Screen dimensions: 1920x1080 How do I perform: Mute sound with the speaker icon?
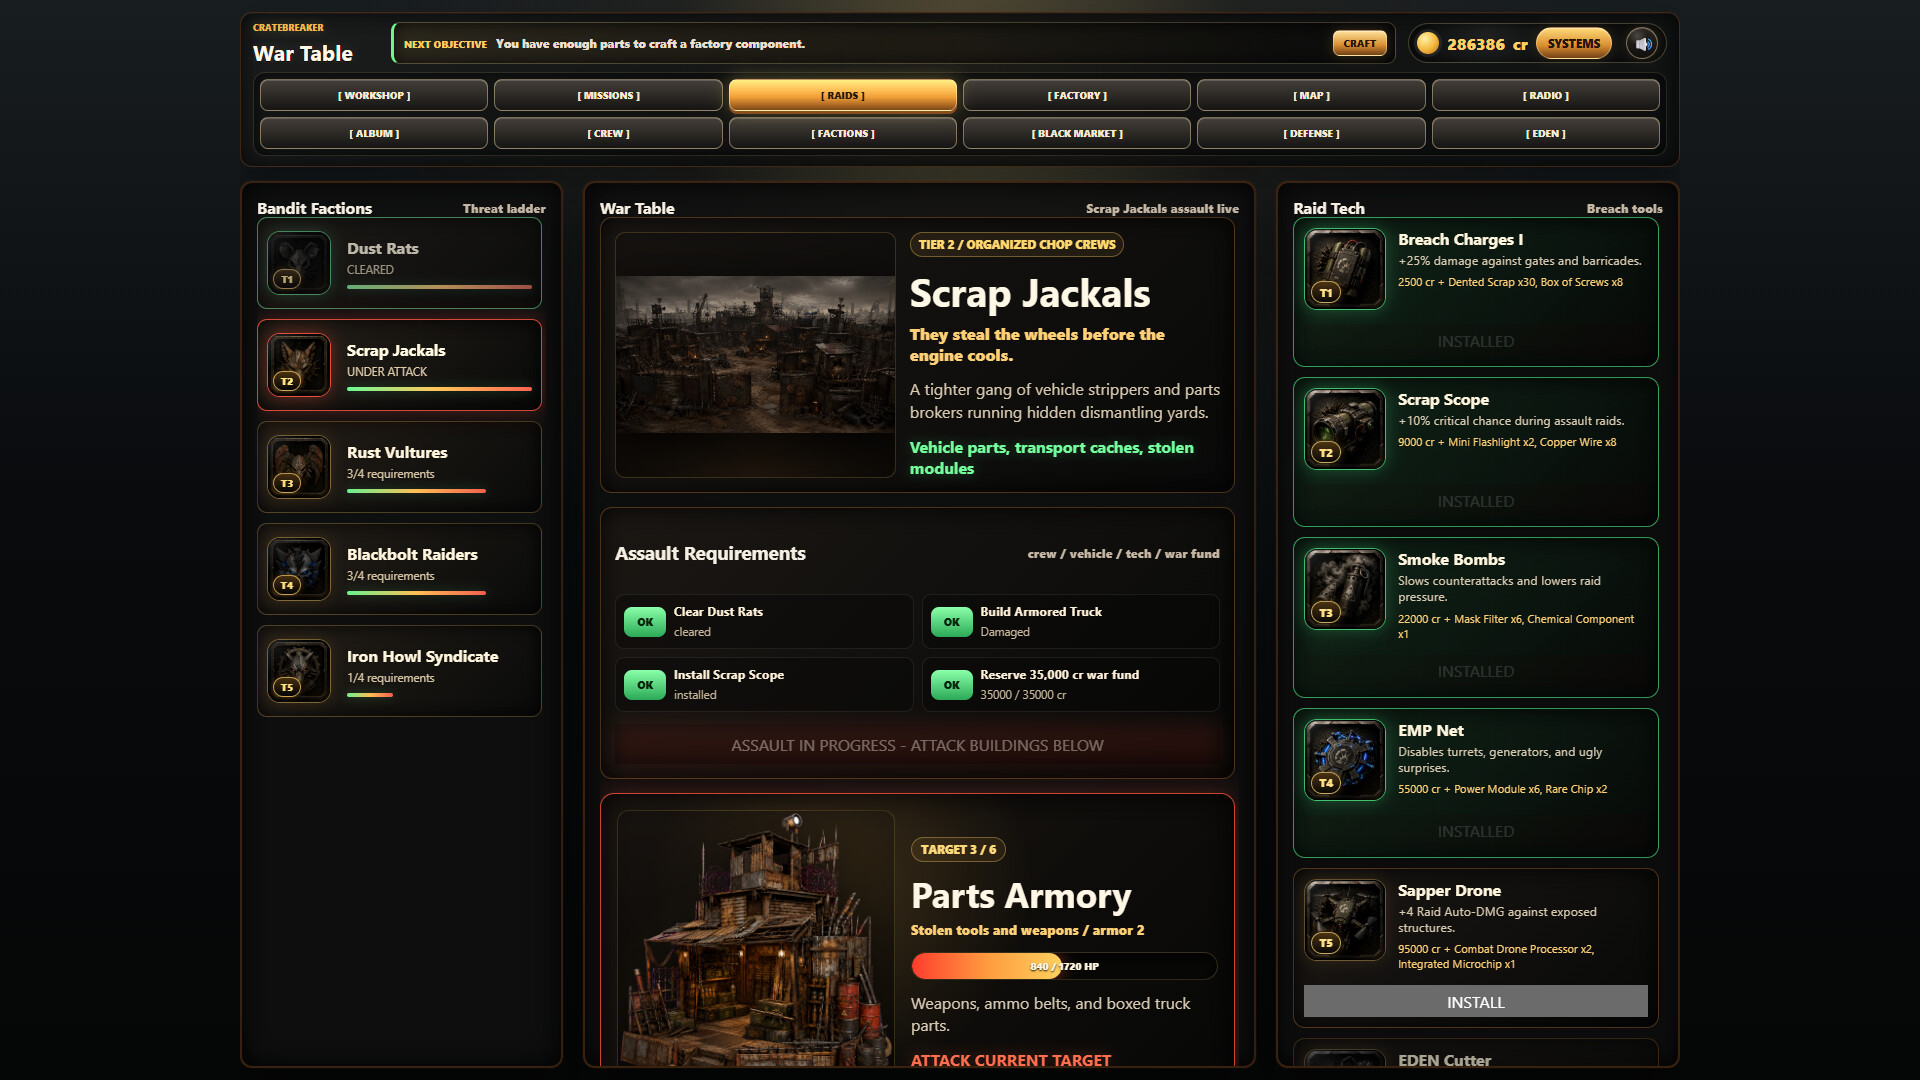pos(1642,44)
